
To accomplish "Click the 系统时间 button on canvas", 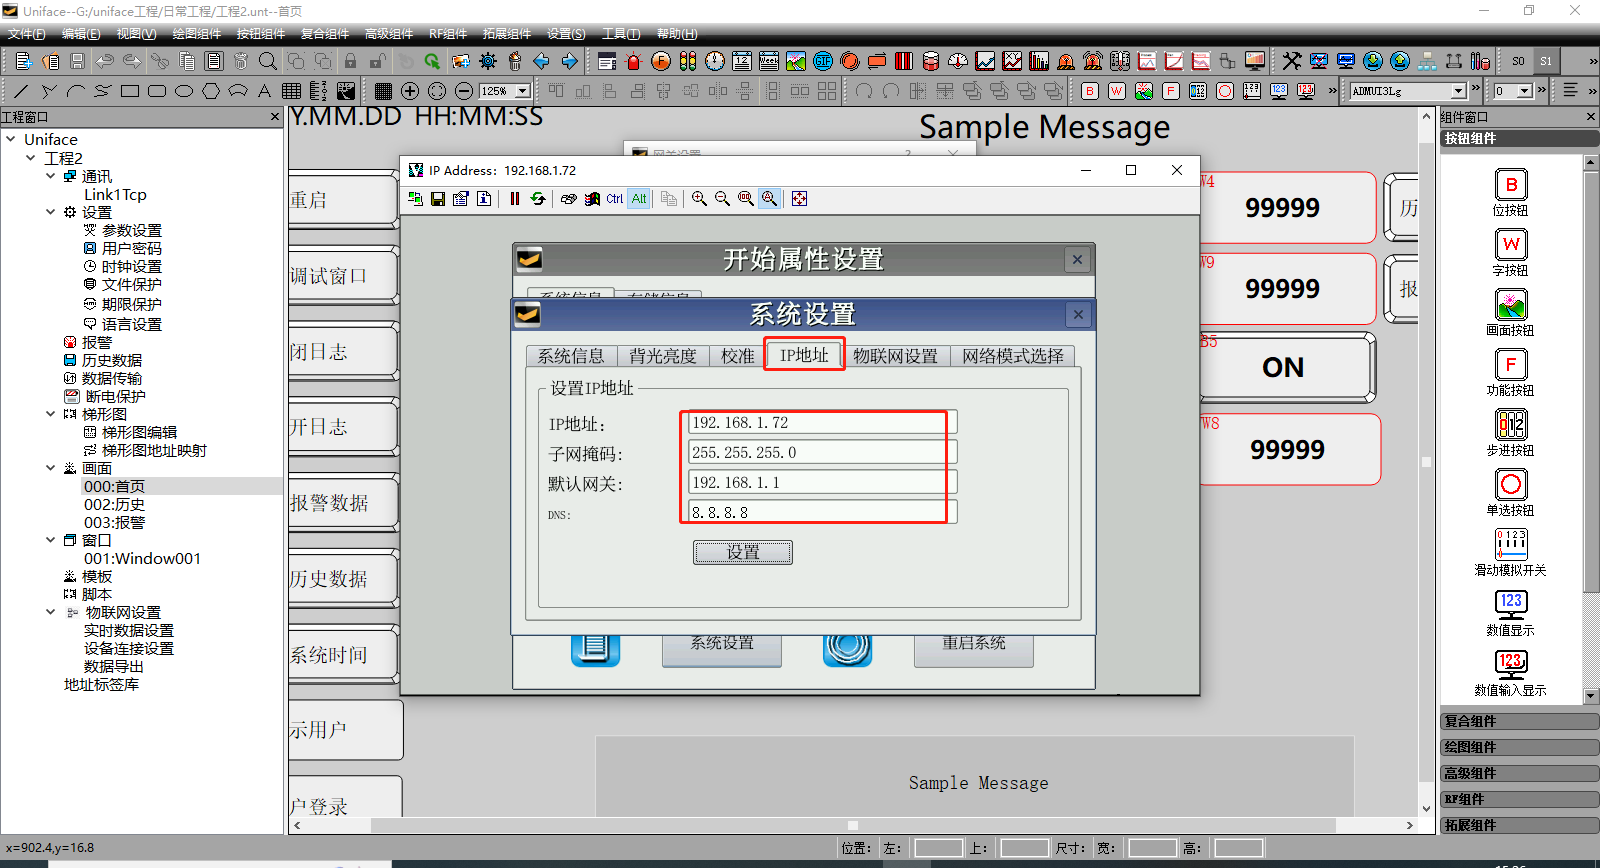I will point(343,655).
